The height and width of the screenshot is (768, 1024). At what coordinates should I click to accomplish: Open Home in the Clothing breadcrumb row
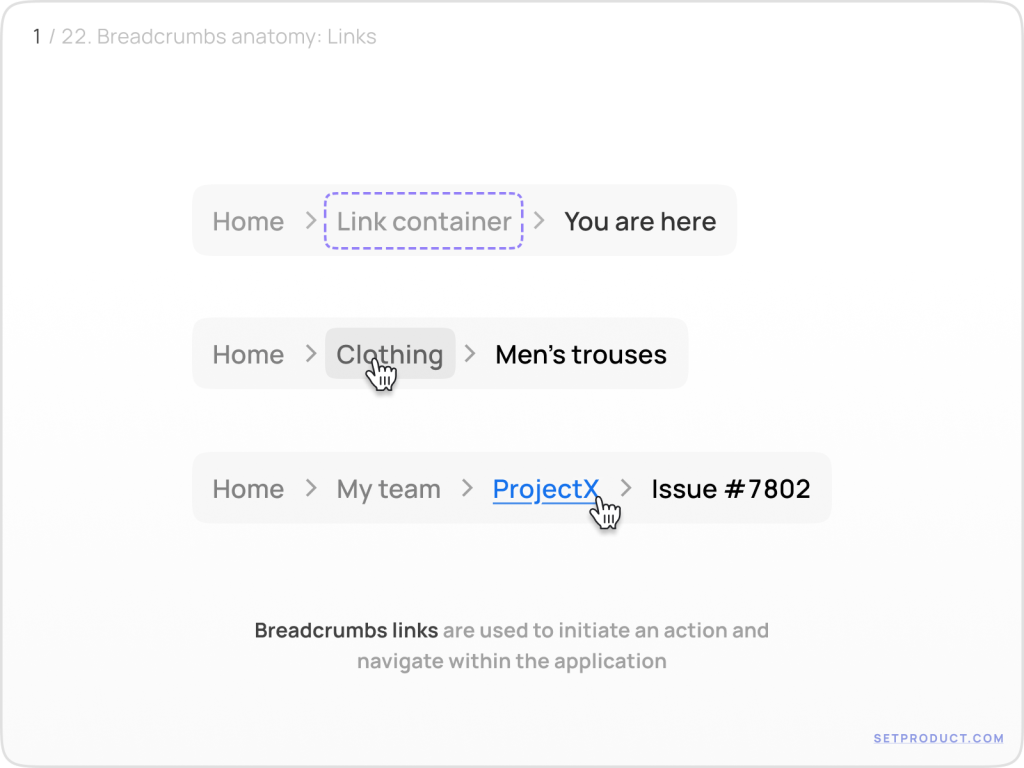click(248, 354)
